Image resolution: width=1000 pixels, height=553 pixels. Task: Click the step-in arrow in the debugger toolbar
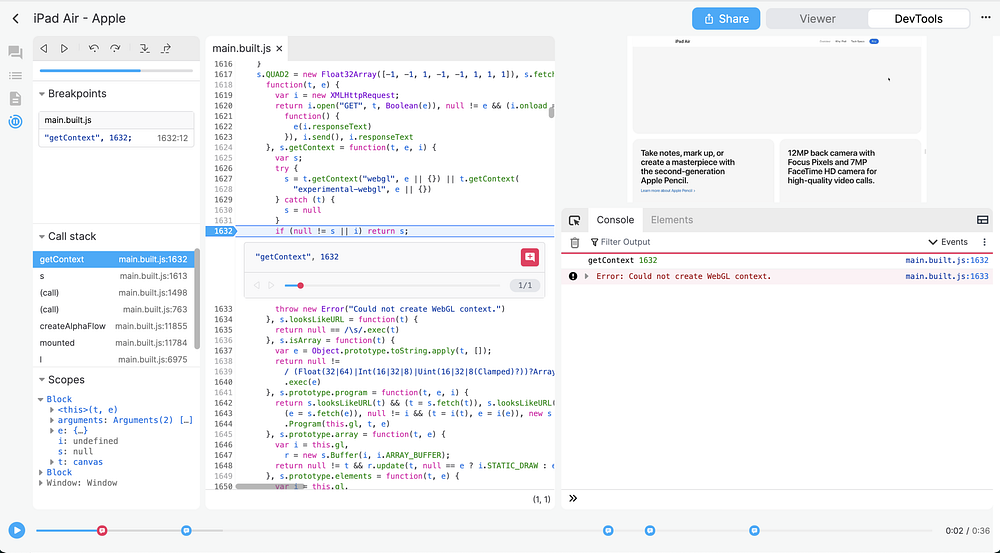coord(143,48)
